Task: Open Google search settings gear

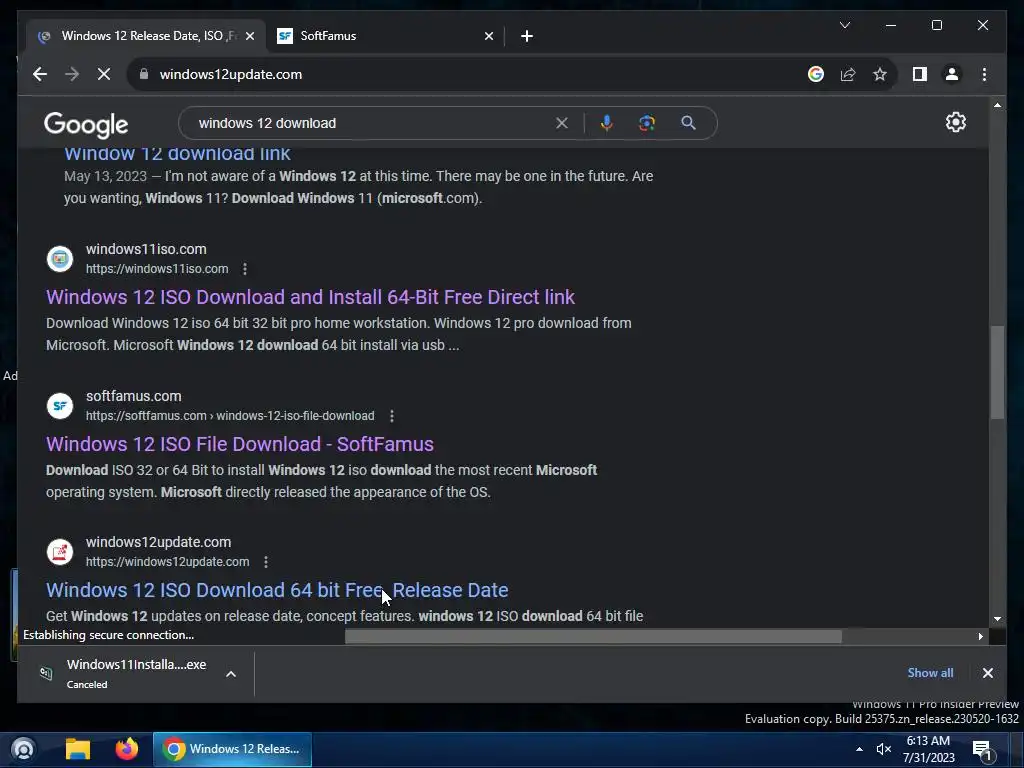Action: click(955, 122)
